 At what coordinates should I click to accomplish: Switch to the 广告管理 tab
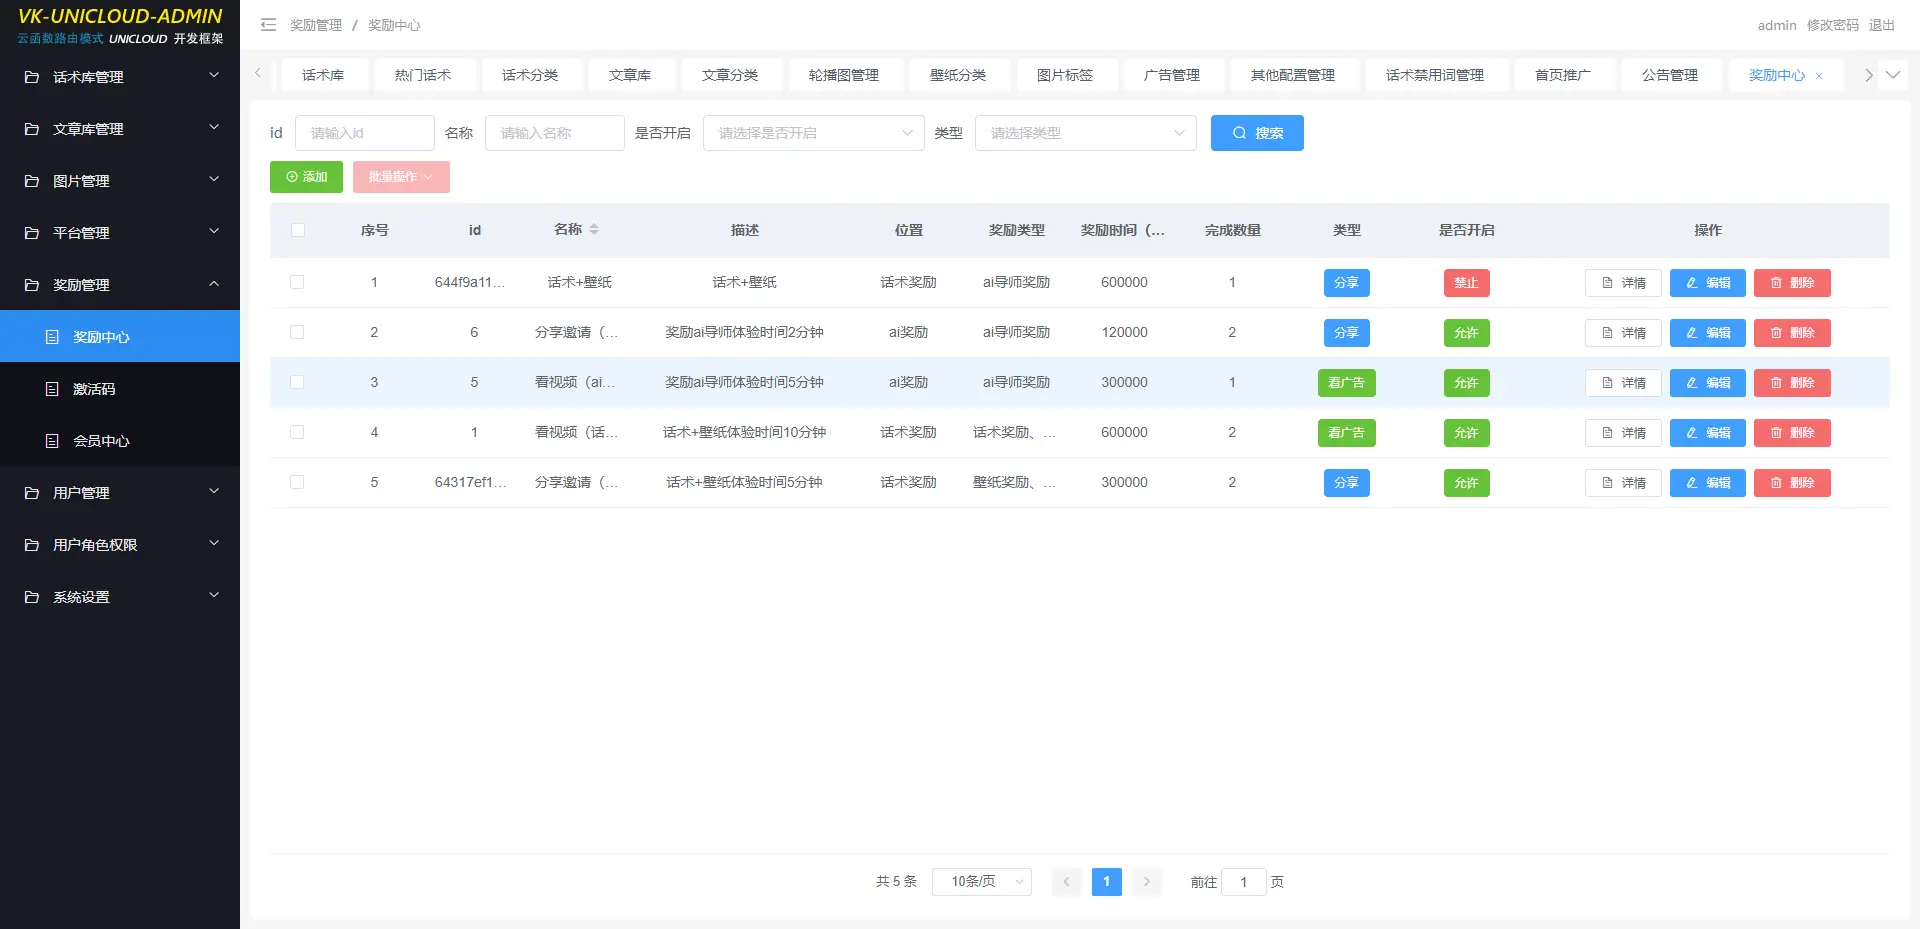[x=1172, y=75]
